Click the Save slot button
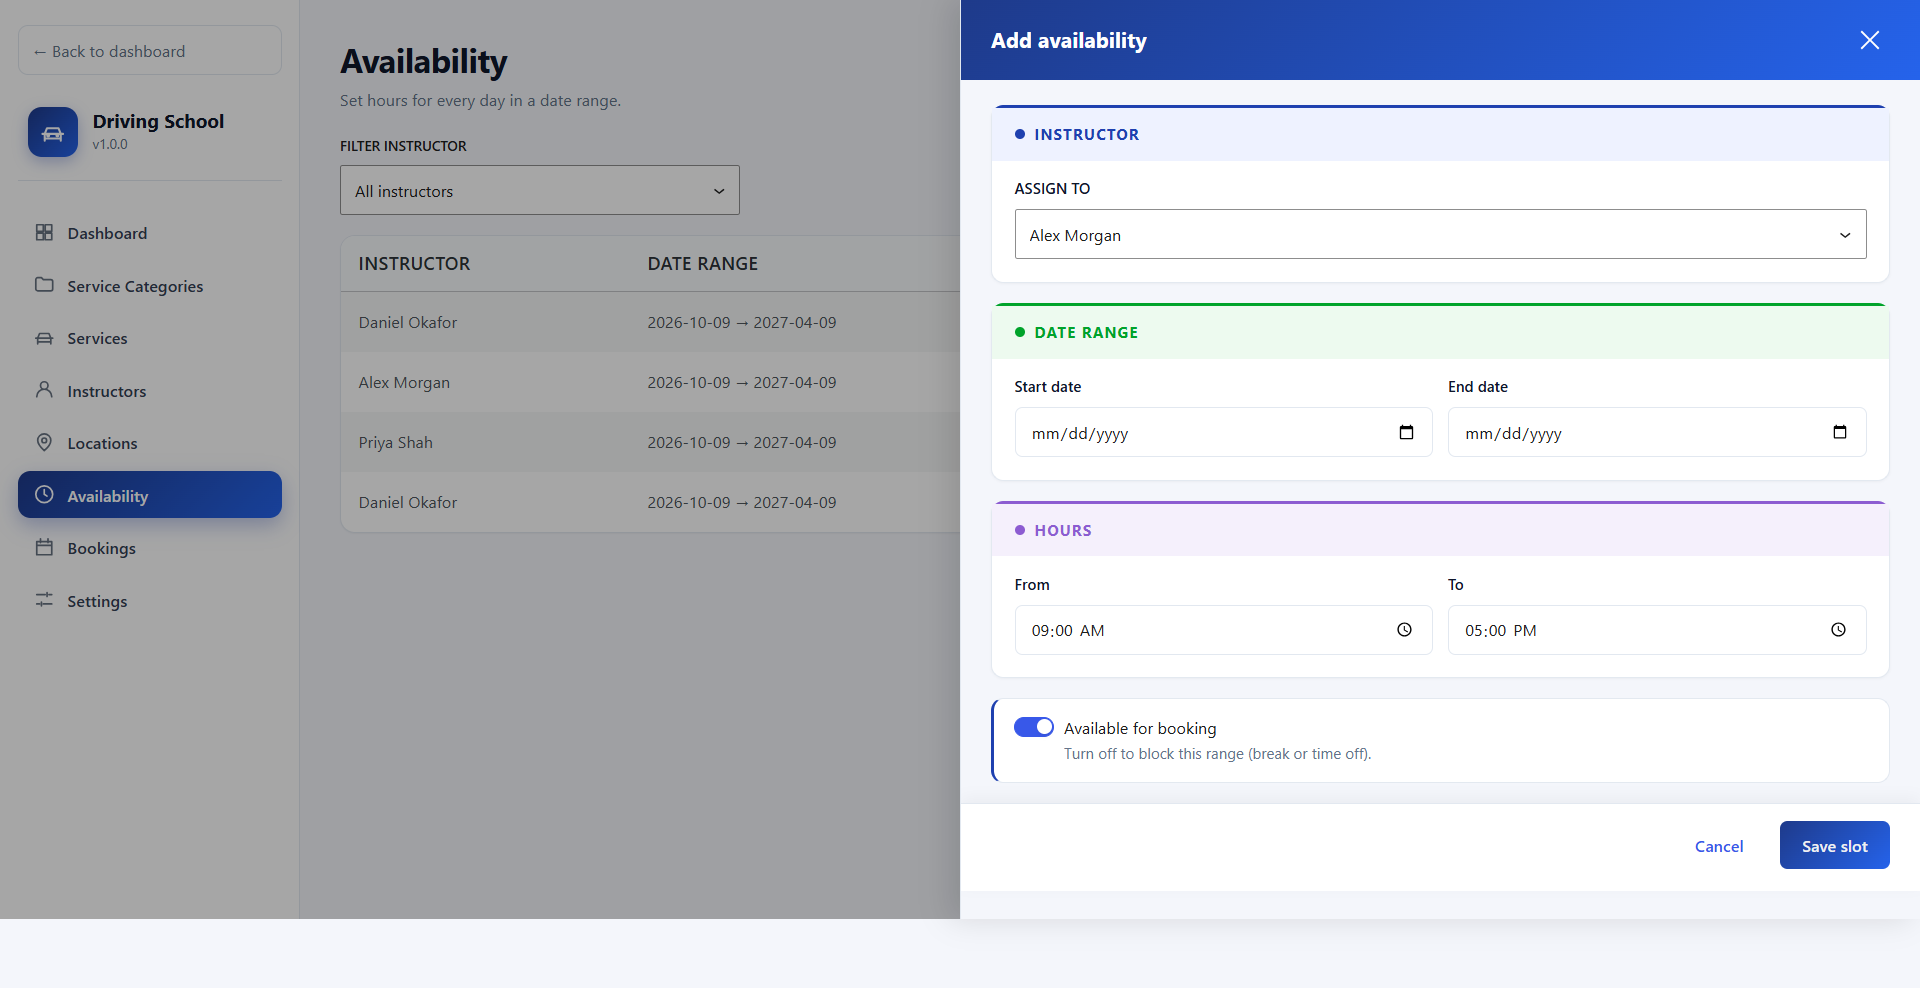This screenshot has width=1920, height=988. click(x=1835, y=845)
